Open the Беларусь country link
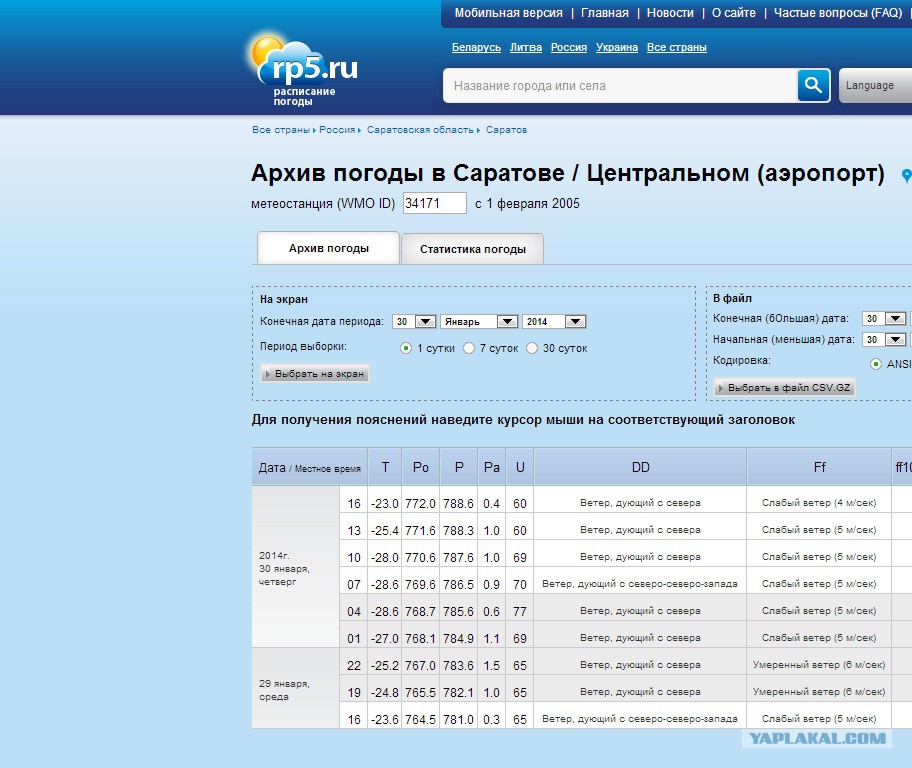The image size is (912, 768). [x=476, y=47]
